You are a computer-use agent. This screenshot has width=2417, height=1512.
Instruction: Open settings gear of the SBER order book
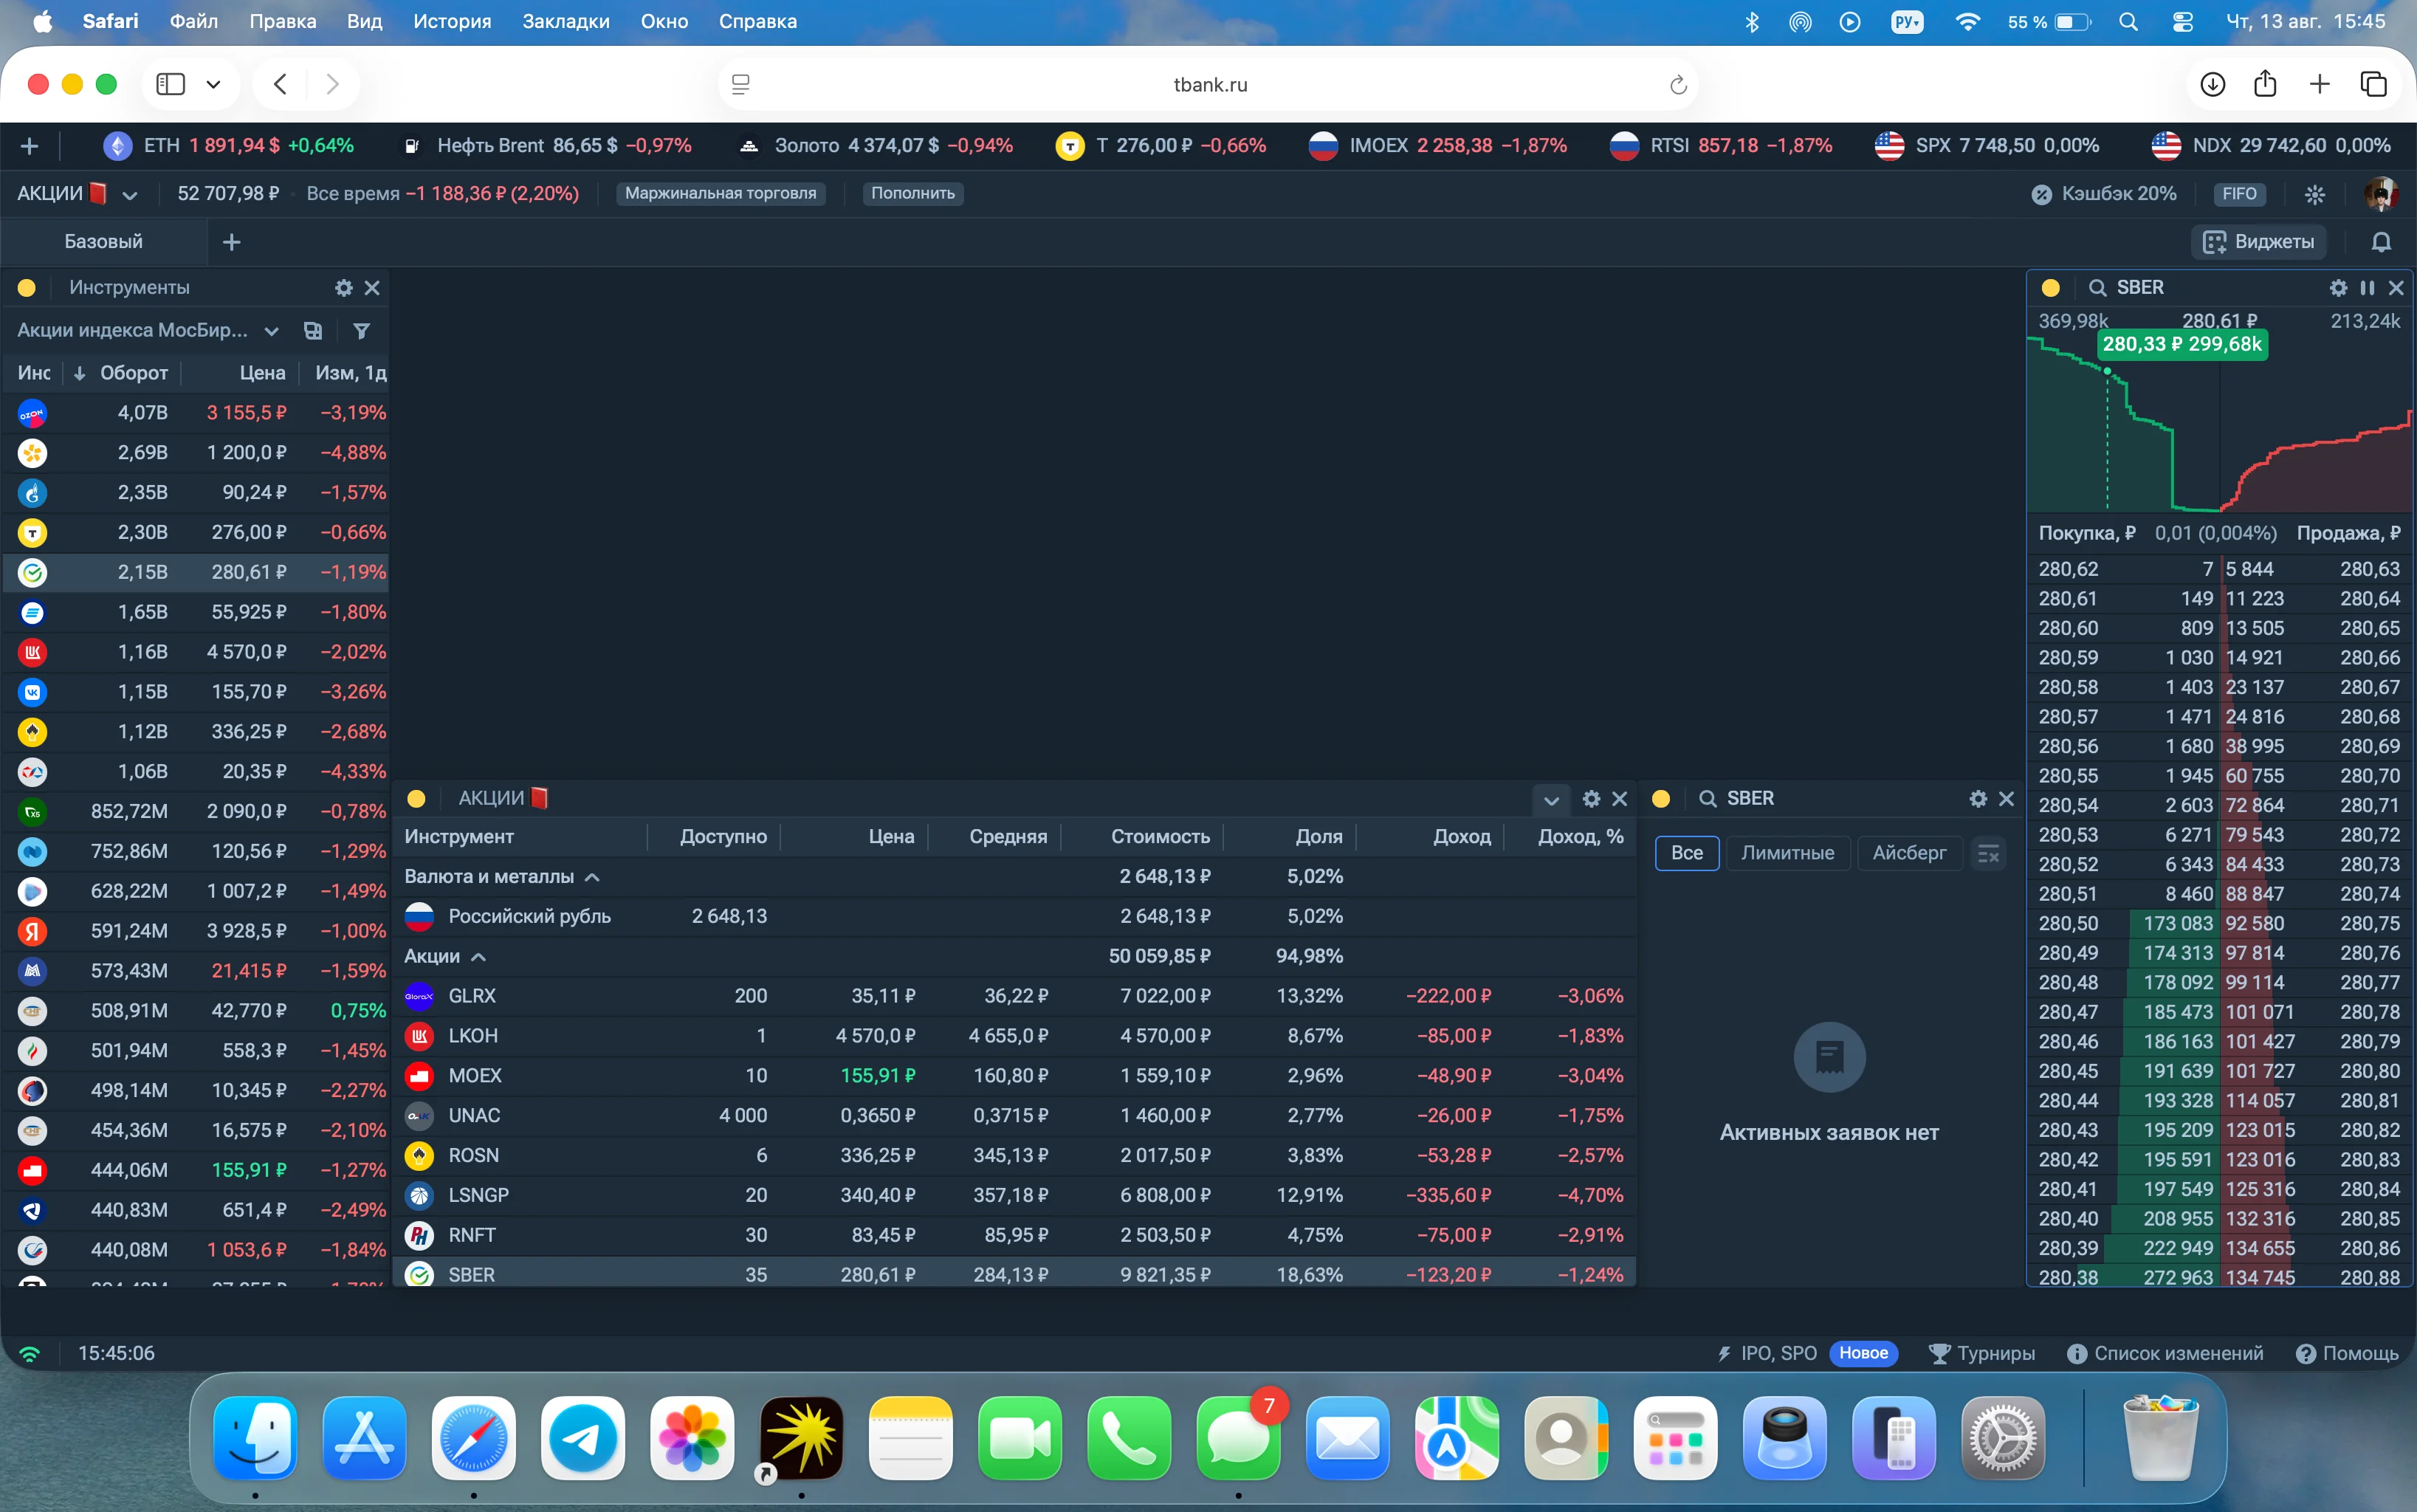[2338, 288]
